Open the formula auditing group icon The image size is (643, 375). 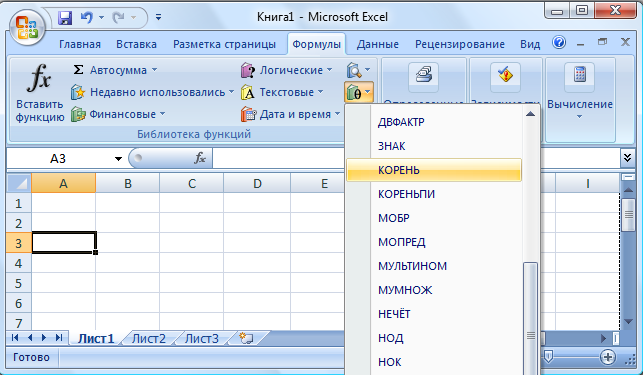point(505,76)
